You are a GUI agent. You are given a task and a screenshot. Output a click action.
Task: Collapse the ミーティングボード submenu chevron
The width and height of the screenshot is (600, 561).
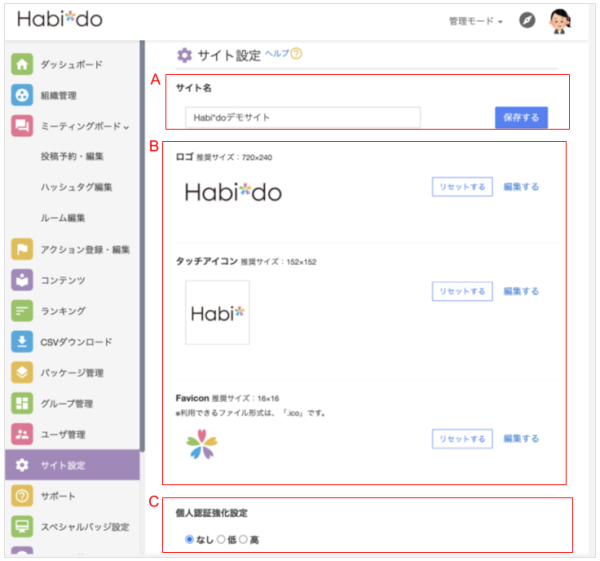(x=127, y=127)
